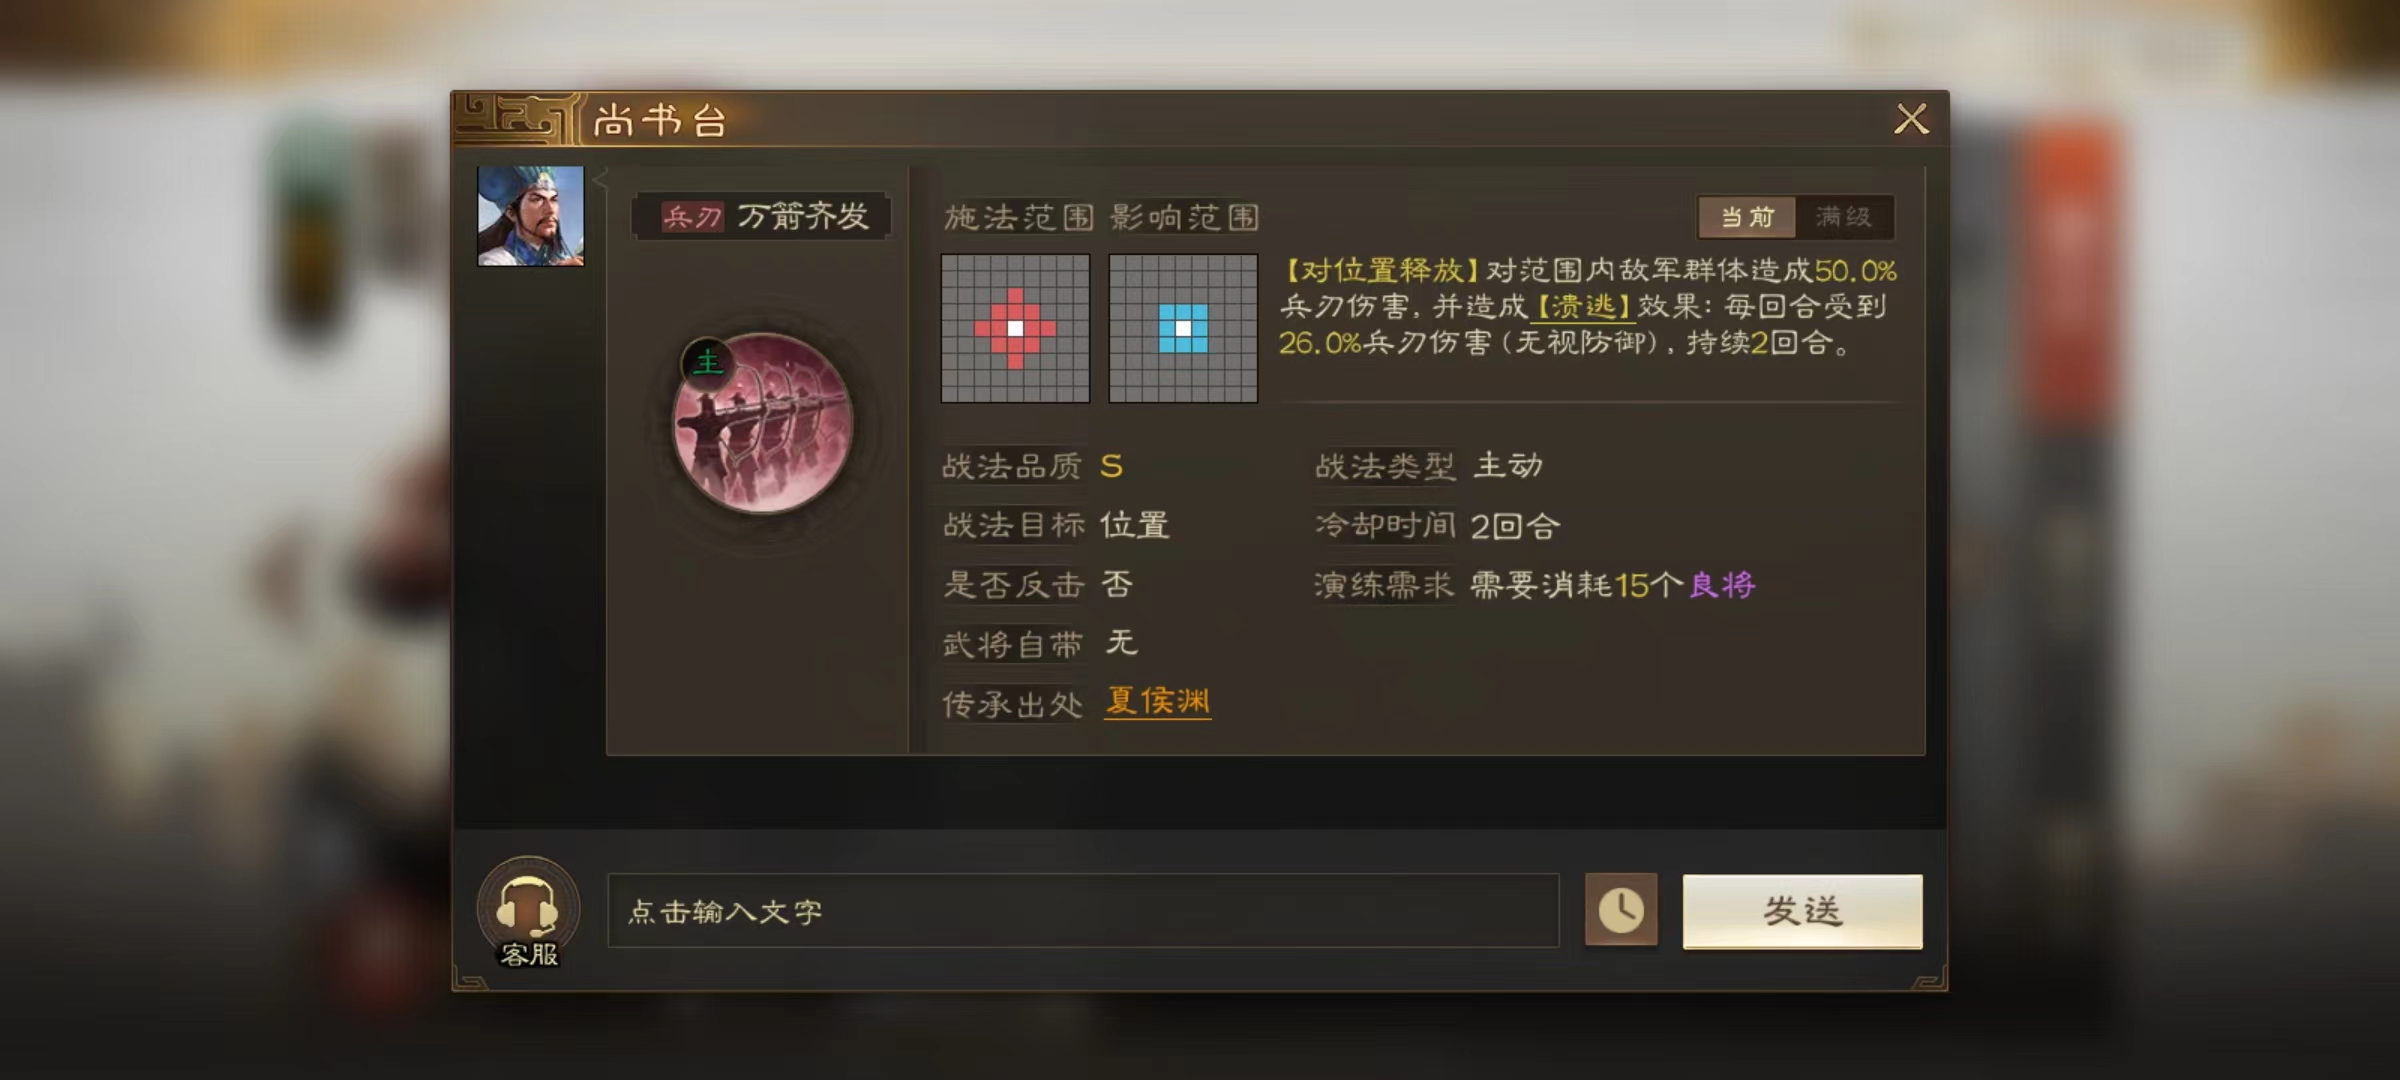
Task: Click the 万箭齐发 skill name label
Action: [803, 216]
